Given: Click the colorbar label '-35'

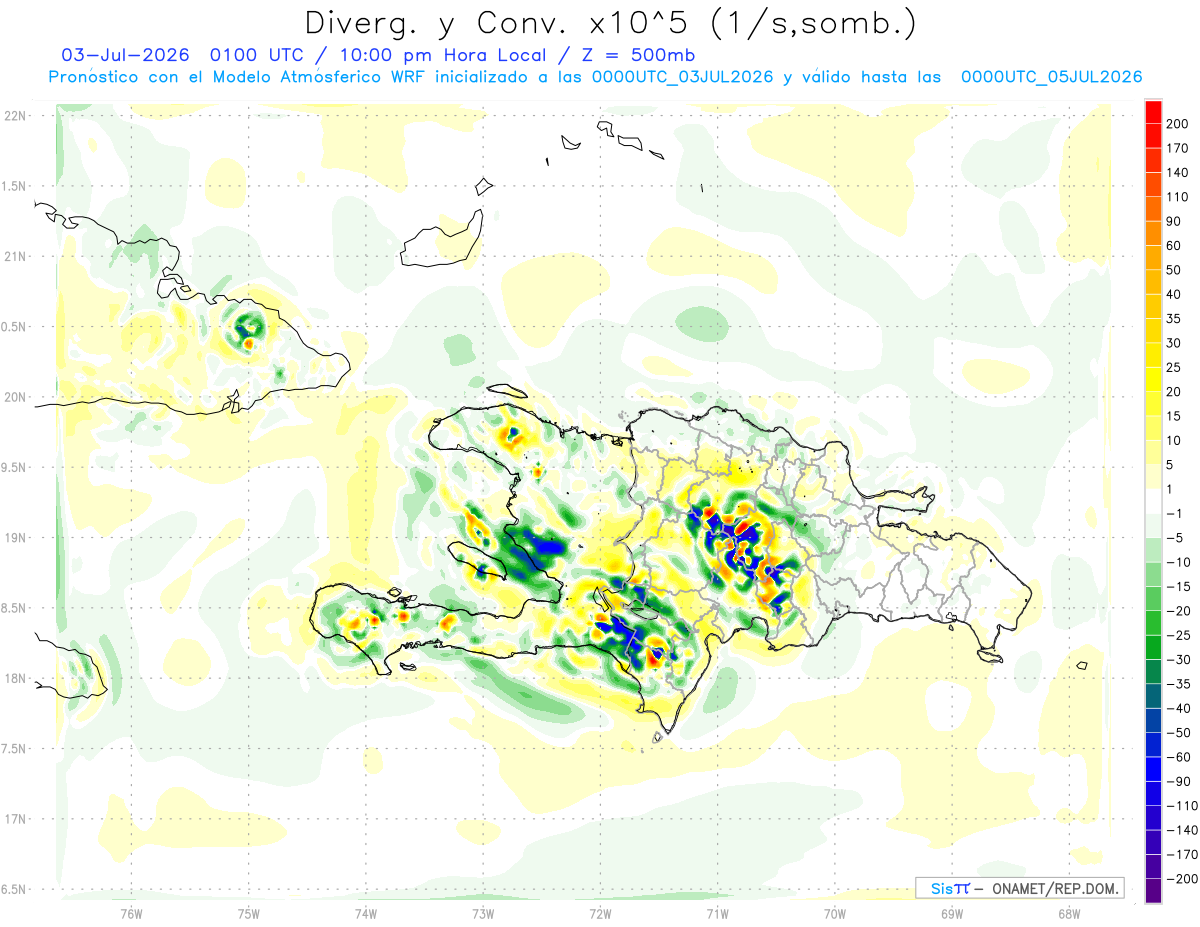Looking at the screenshot, I should [1177, 683].
